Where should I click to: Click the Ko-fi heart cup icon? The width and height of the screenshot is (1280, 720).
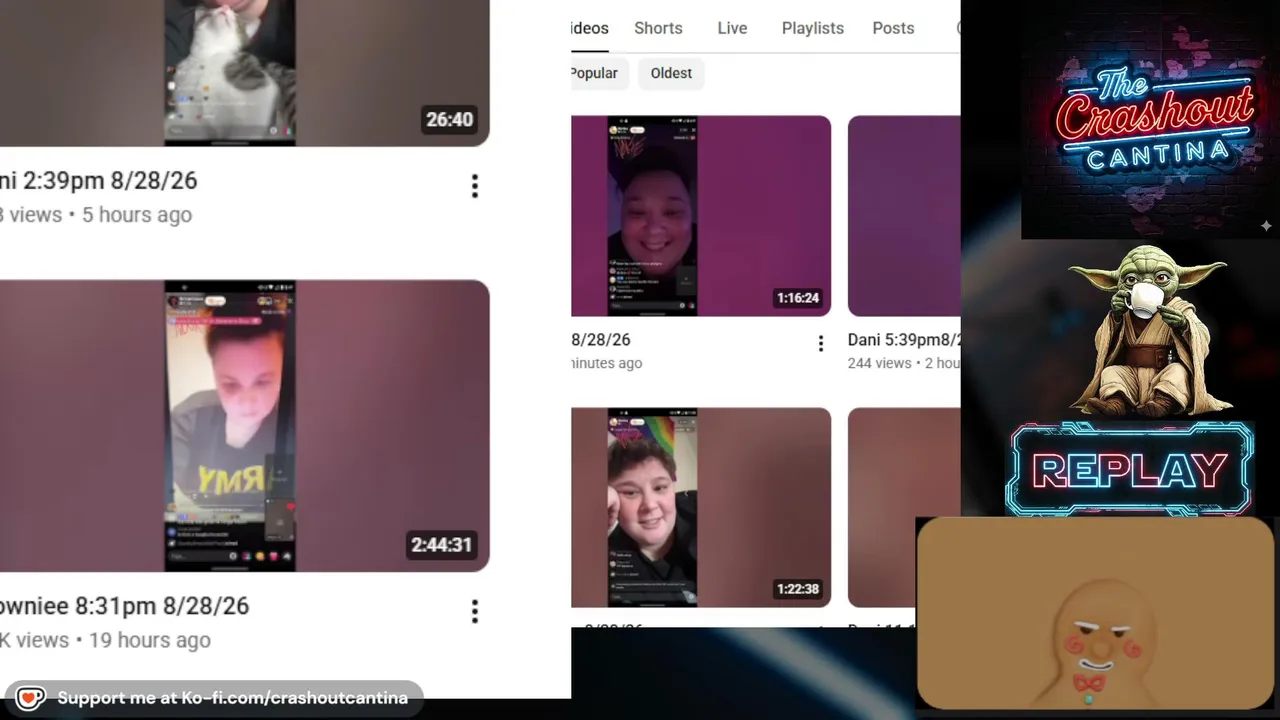click(x=30, y=698)
